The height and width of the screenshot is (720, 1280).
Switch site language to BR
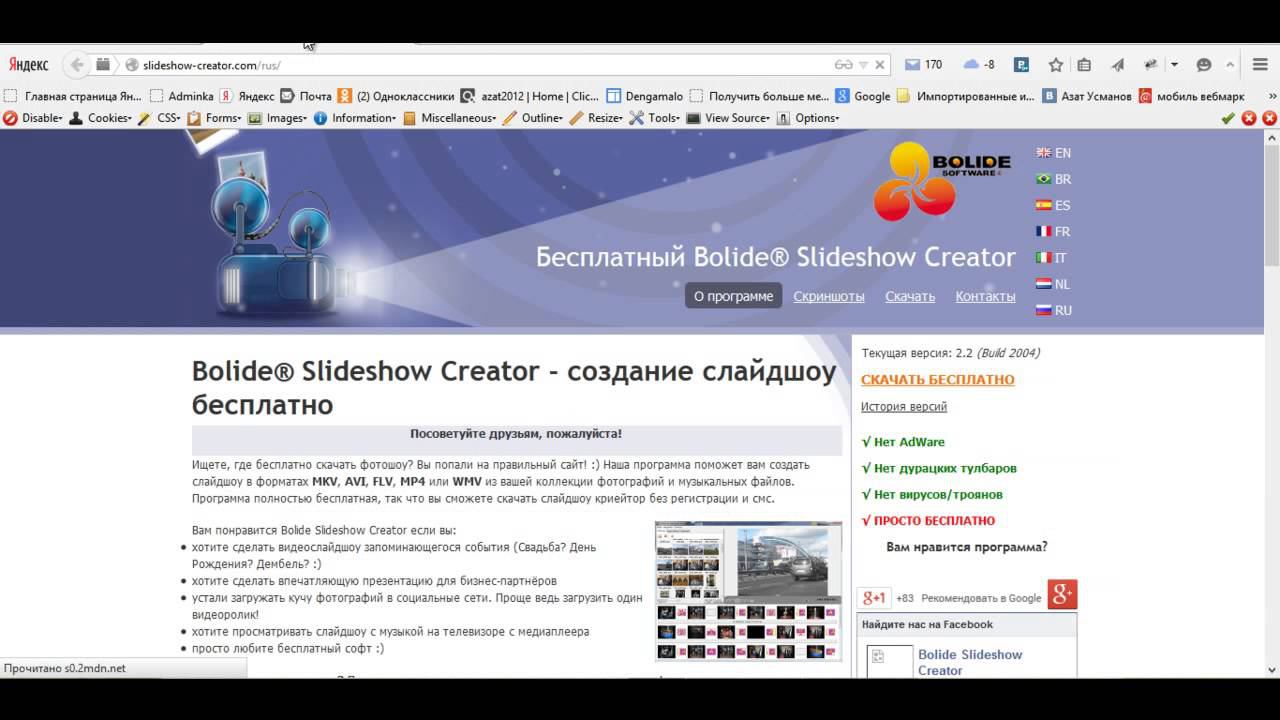click(1053, 179)
